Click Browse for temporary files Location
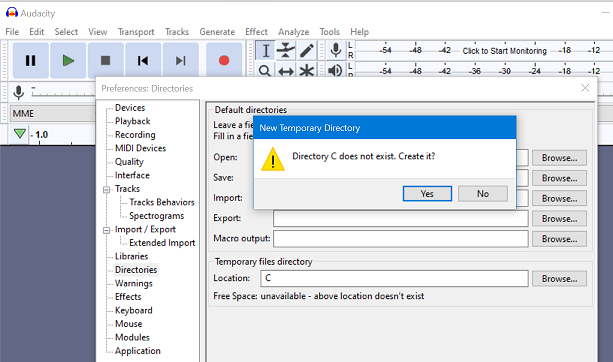 (x=559, y=279)
